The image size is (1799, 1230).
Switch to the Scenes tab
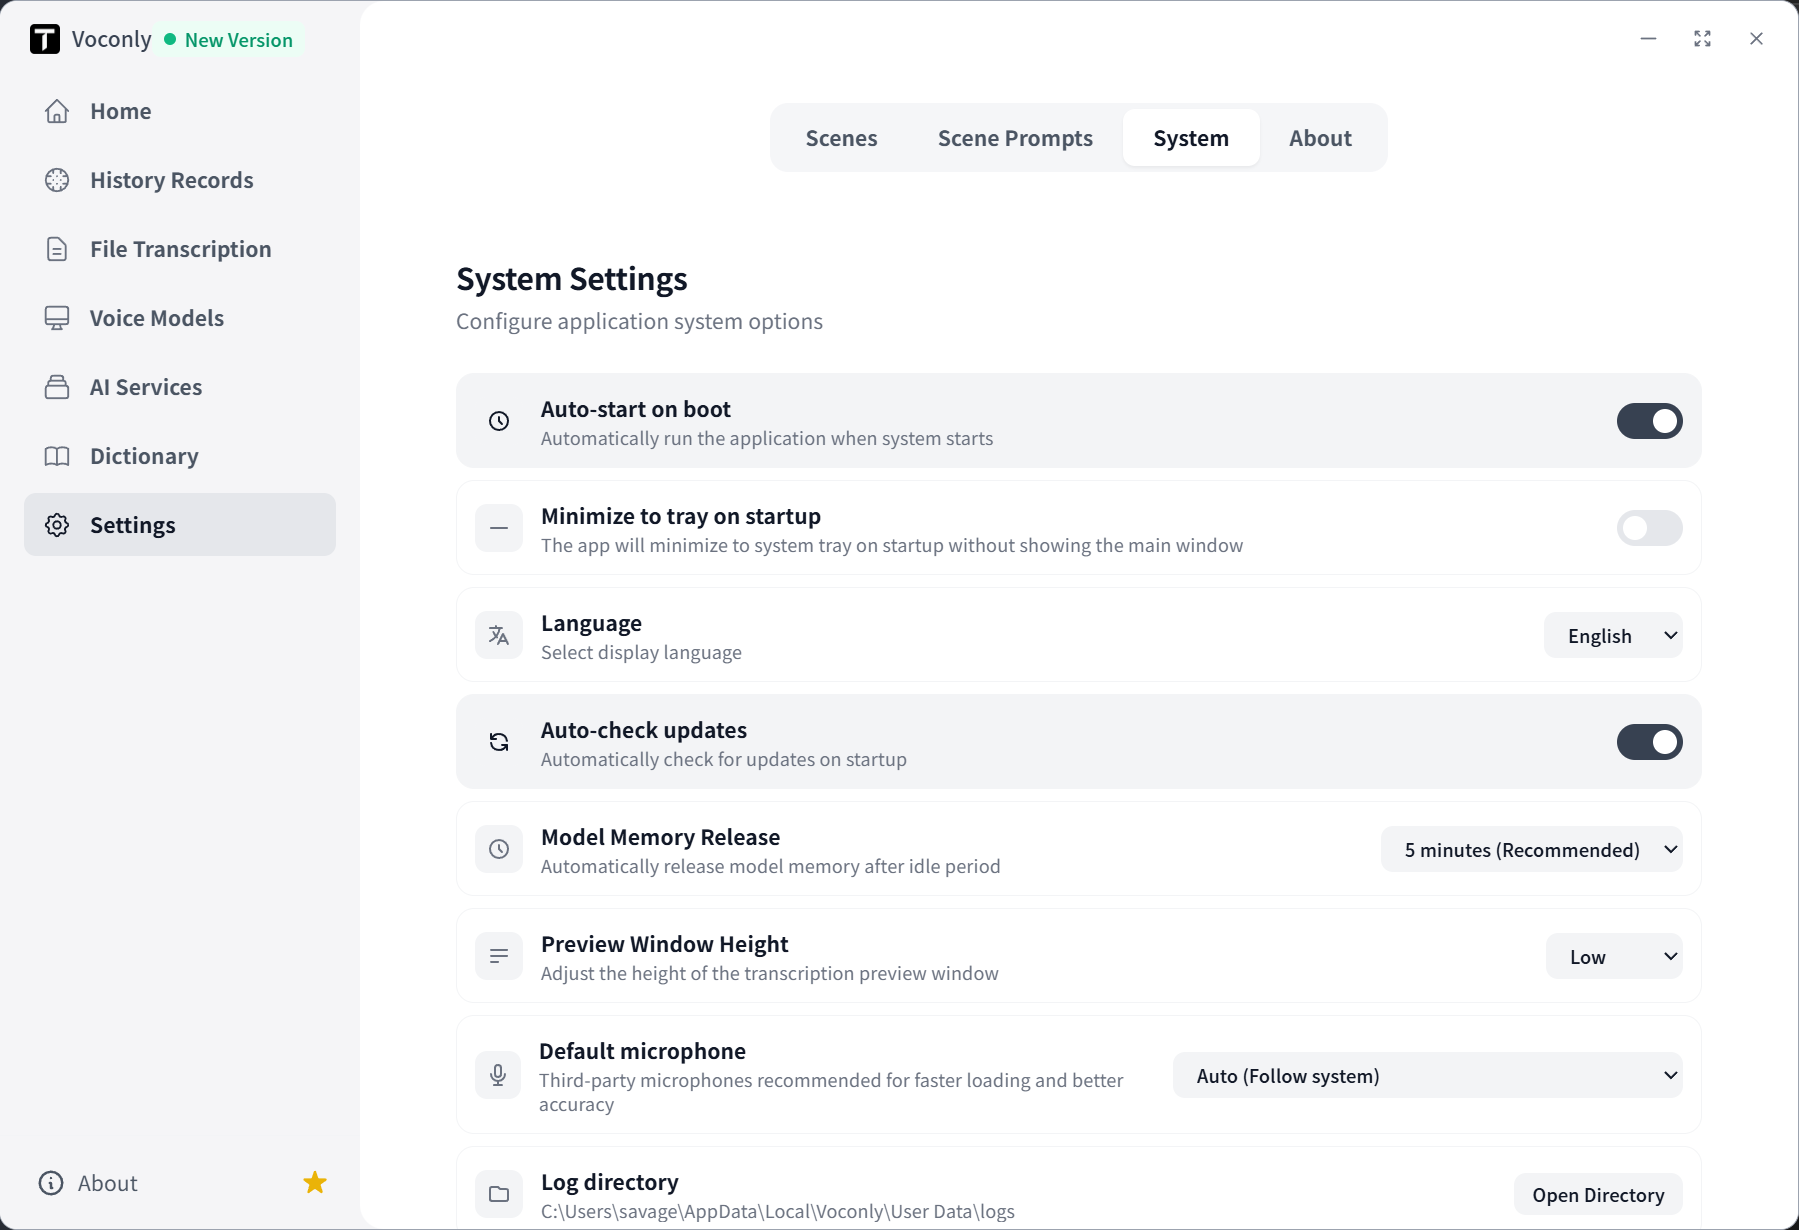coord(842,138)
